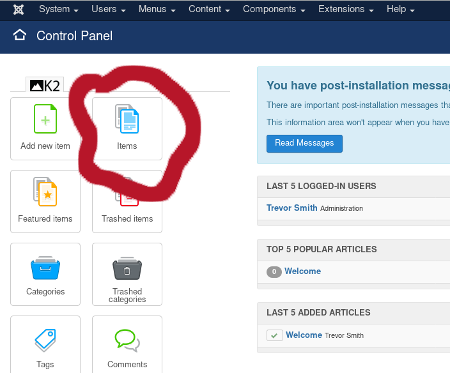Viewport: 450px width, 373px height.
Task: Expand the System dropdown arrow
Action: tap(76, 11)
